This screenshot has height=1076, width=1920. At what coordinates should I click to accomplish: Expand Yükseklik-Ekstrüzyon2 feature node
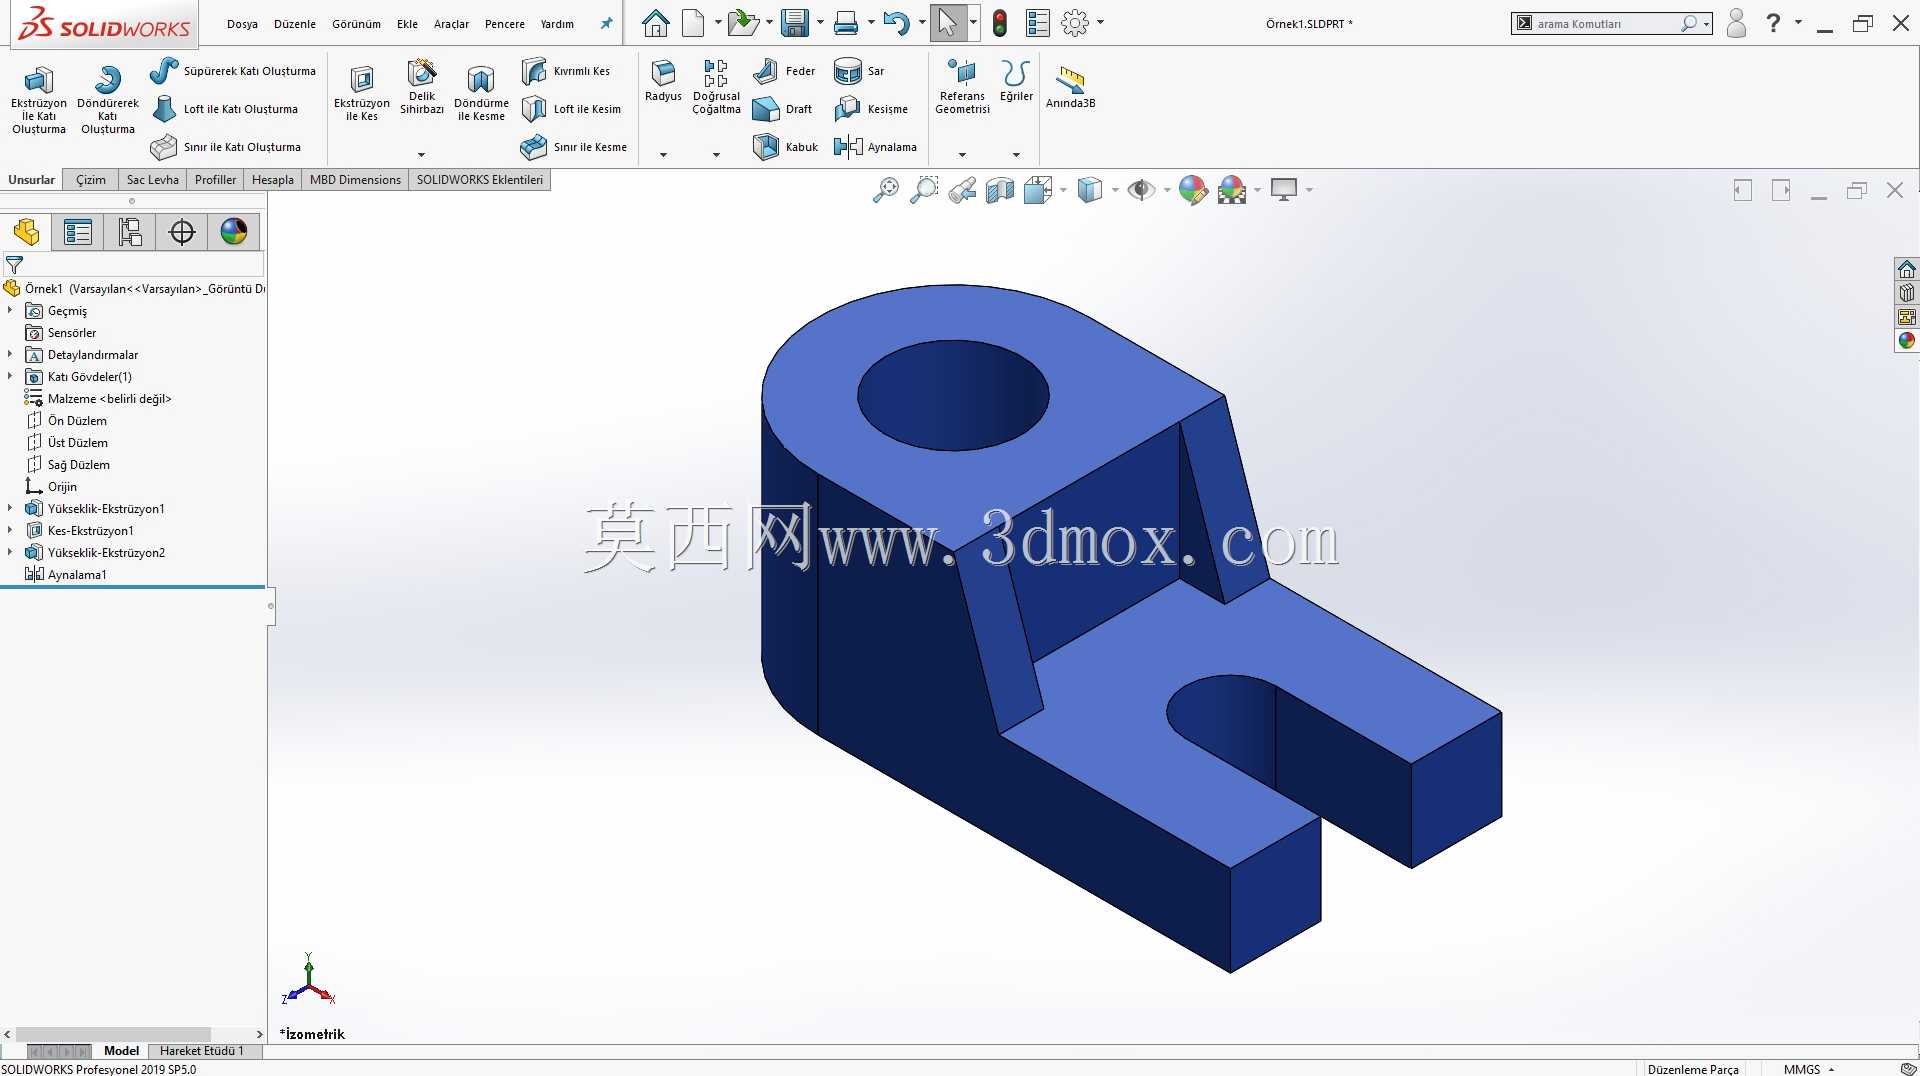pyautogui.click(x=10, y=553)
